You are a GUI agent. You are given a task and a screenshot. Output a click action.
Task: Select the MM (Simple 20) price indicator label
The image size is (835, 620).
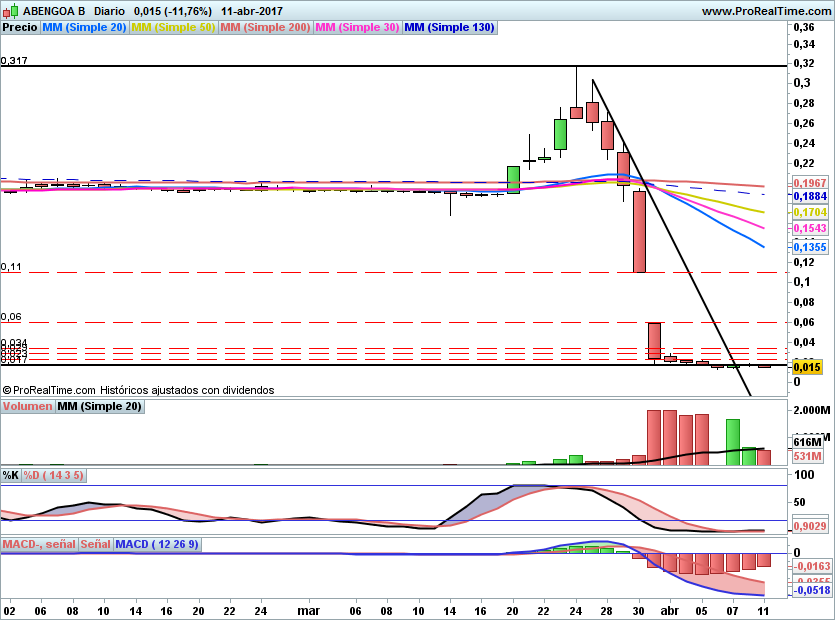[84, 28]
